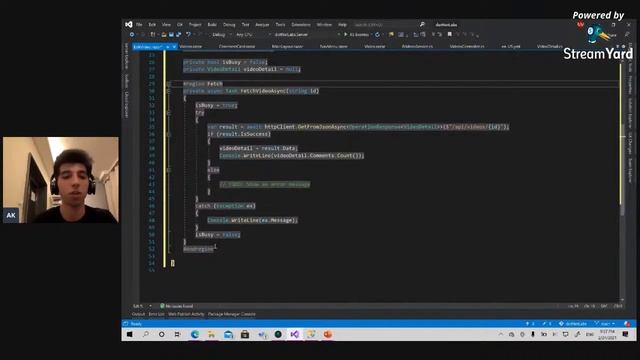Open the Web Publish Activity tab

point(186,314)
